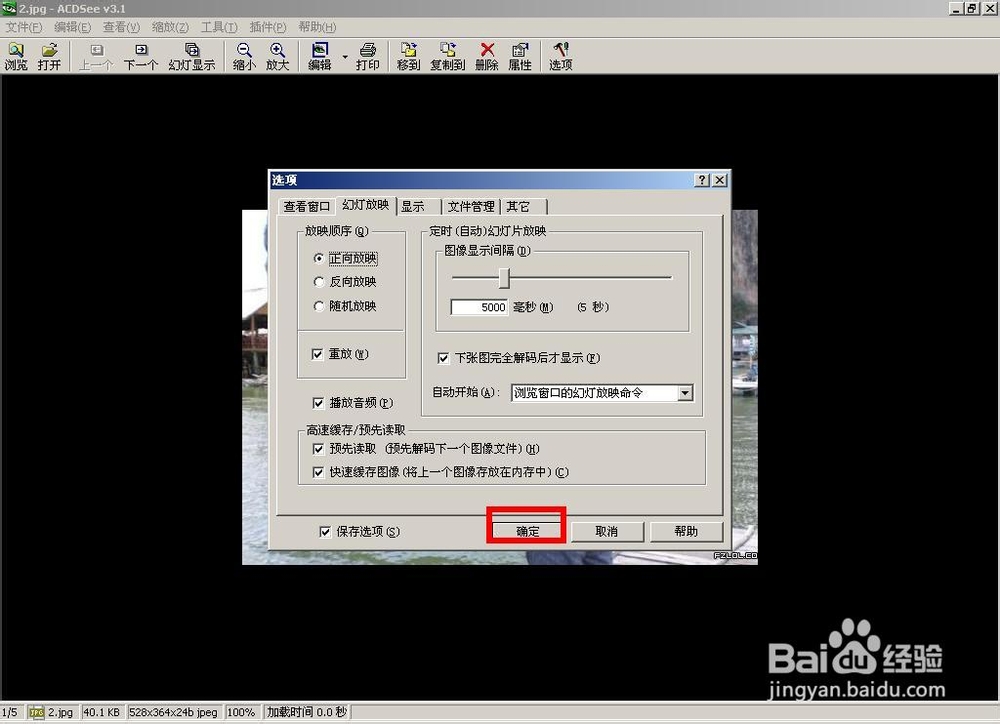Image resolution: width=1000 pixels, height=724 pixels.
Task: Open the 缩放(Z) menu
Action: (x=170, y=27)
